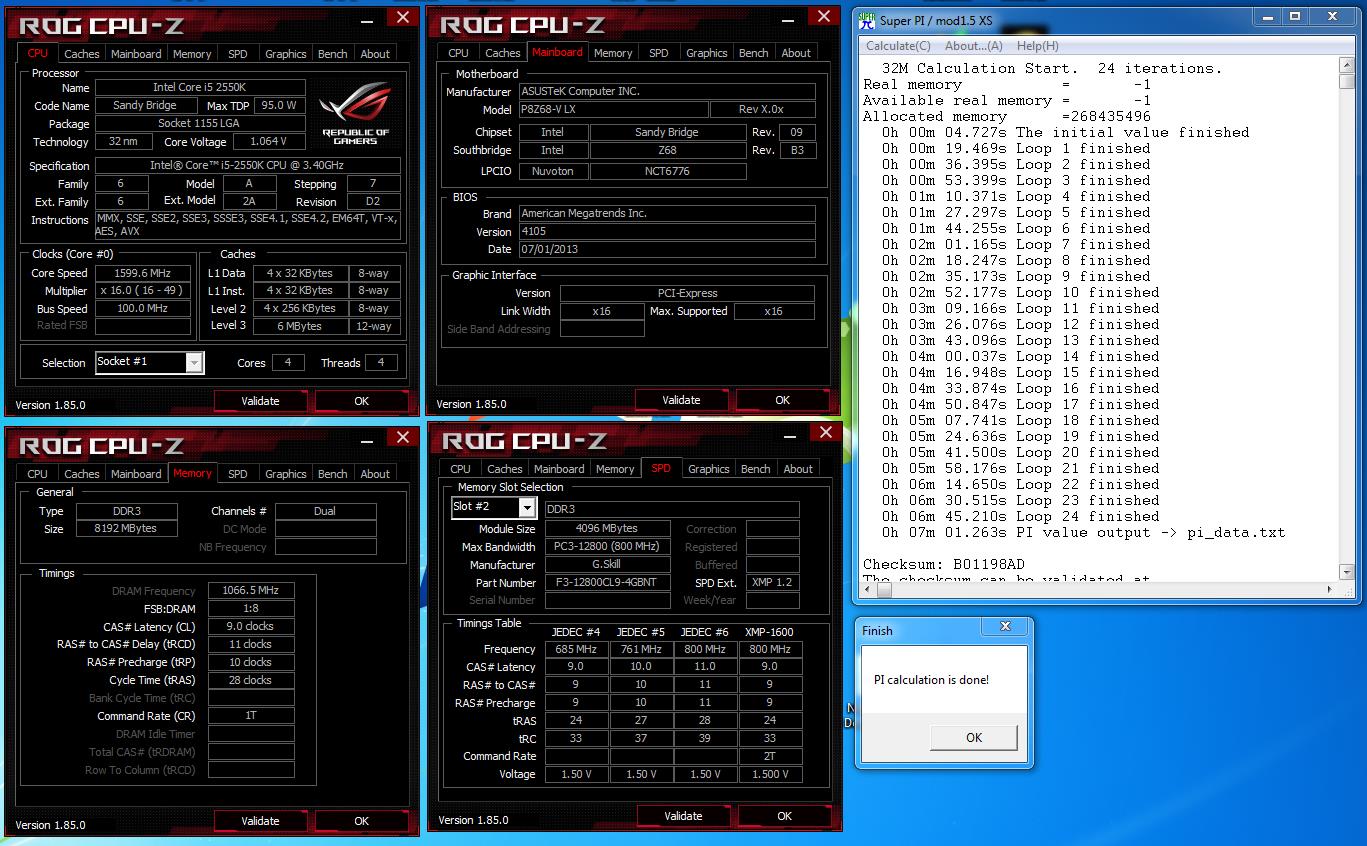Click OK in the Slot Selection SPD window

(x=785, y=816)
